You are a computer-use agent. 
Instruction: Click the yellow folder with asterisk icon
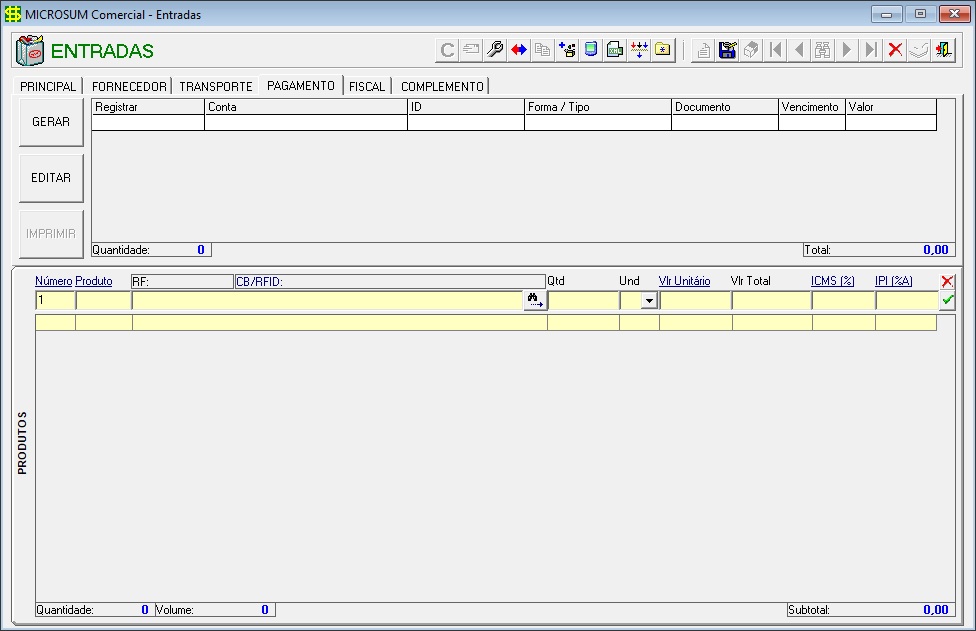pos(663,50)
